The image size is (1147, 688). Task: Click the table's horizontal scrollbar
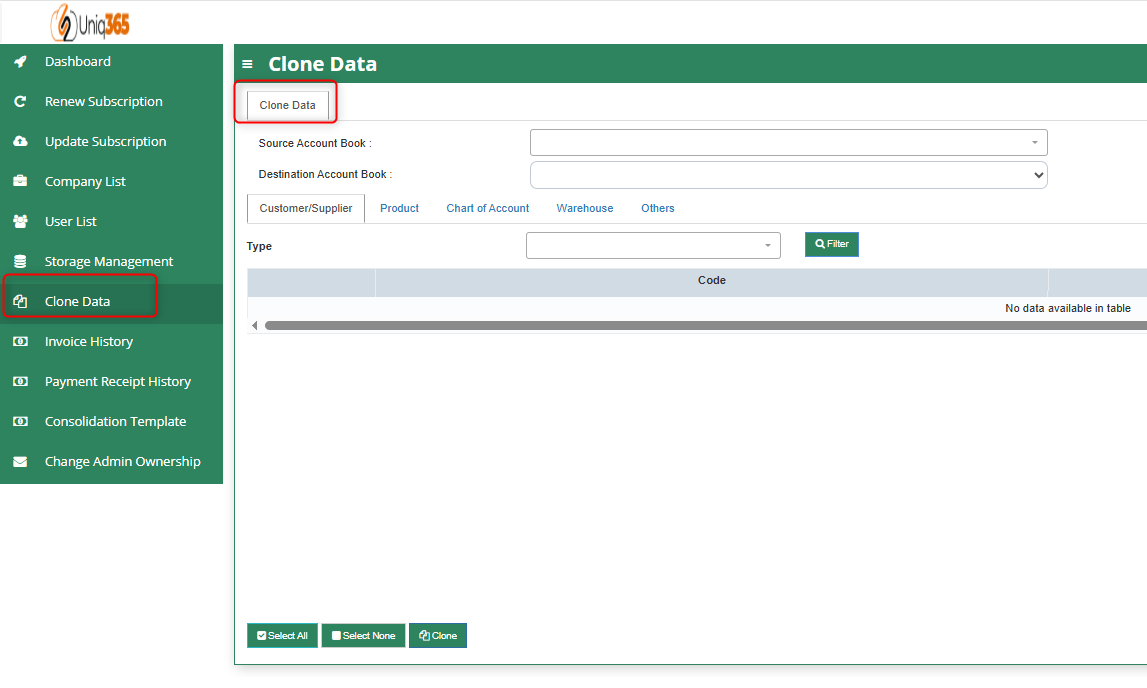tap(700, 325)
